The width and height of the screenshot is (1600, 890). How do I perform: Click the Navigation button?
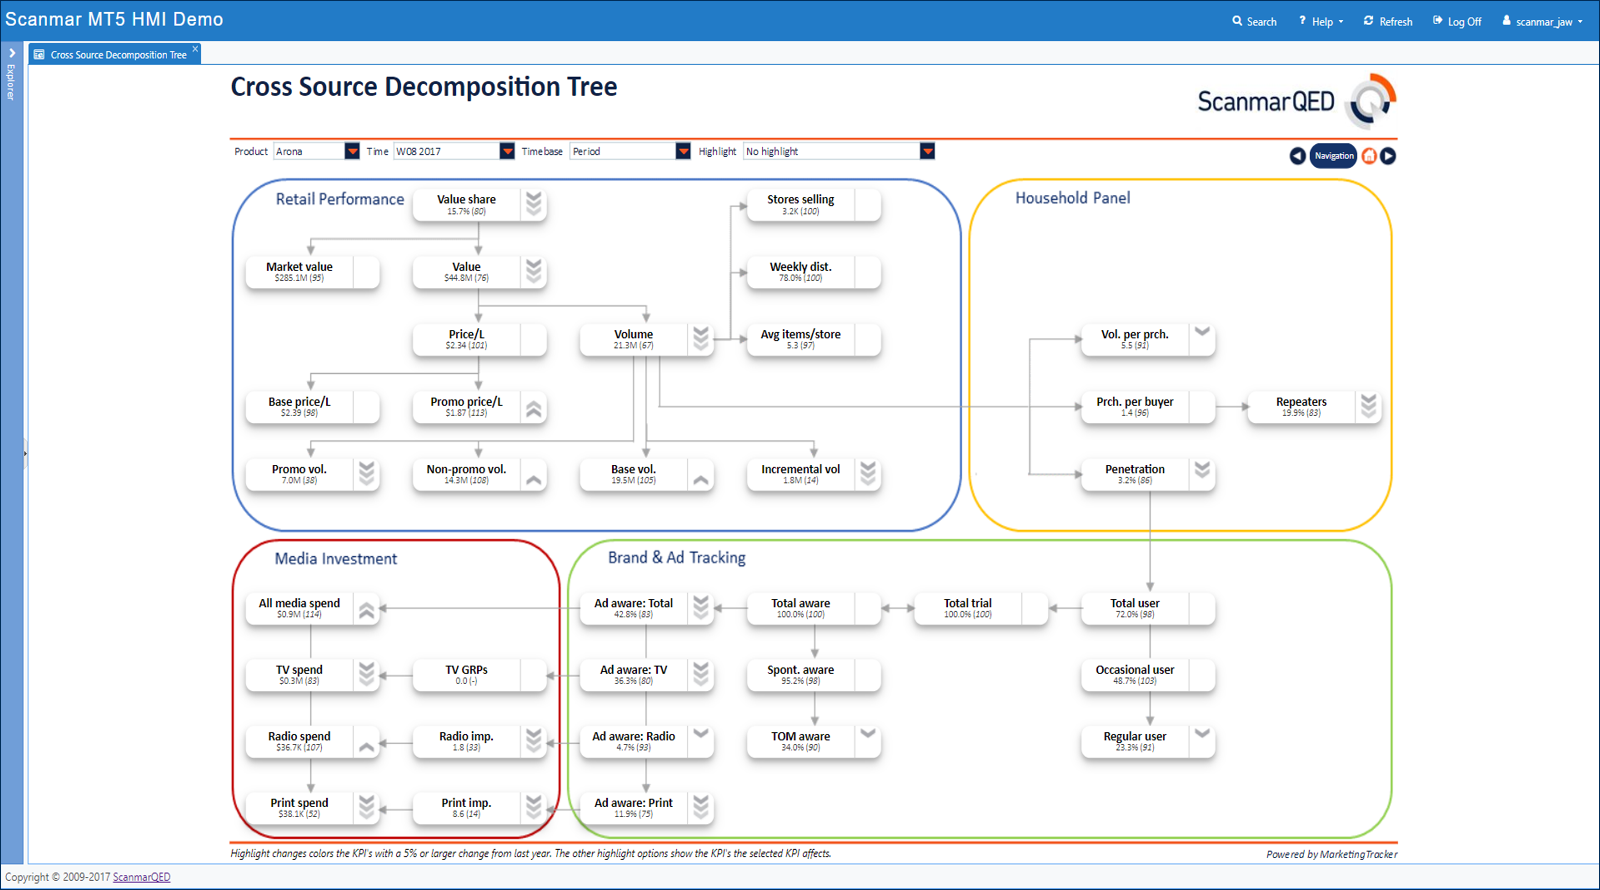coord(1333,156)
